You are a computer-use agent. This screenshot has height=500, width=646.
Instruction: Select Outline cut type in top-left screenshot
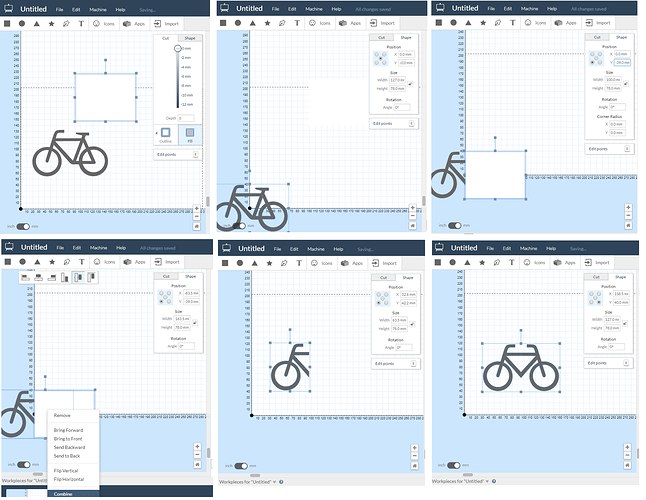(x=166, y=135)
